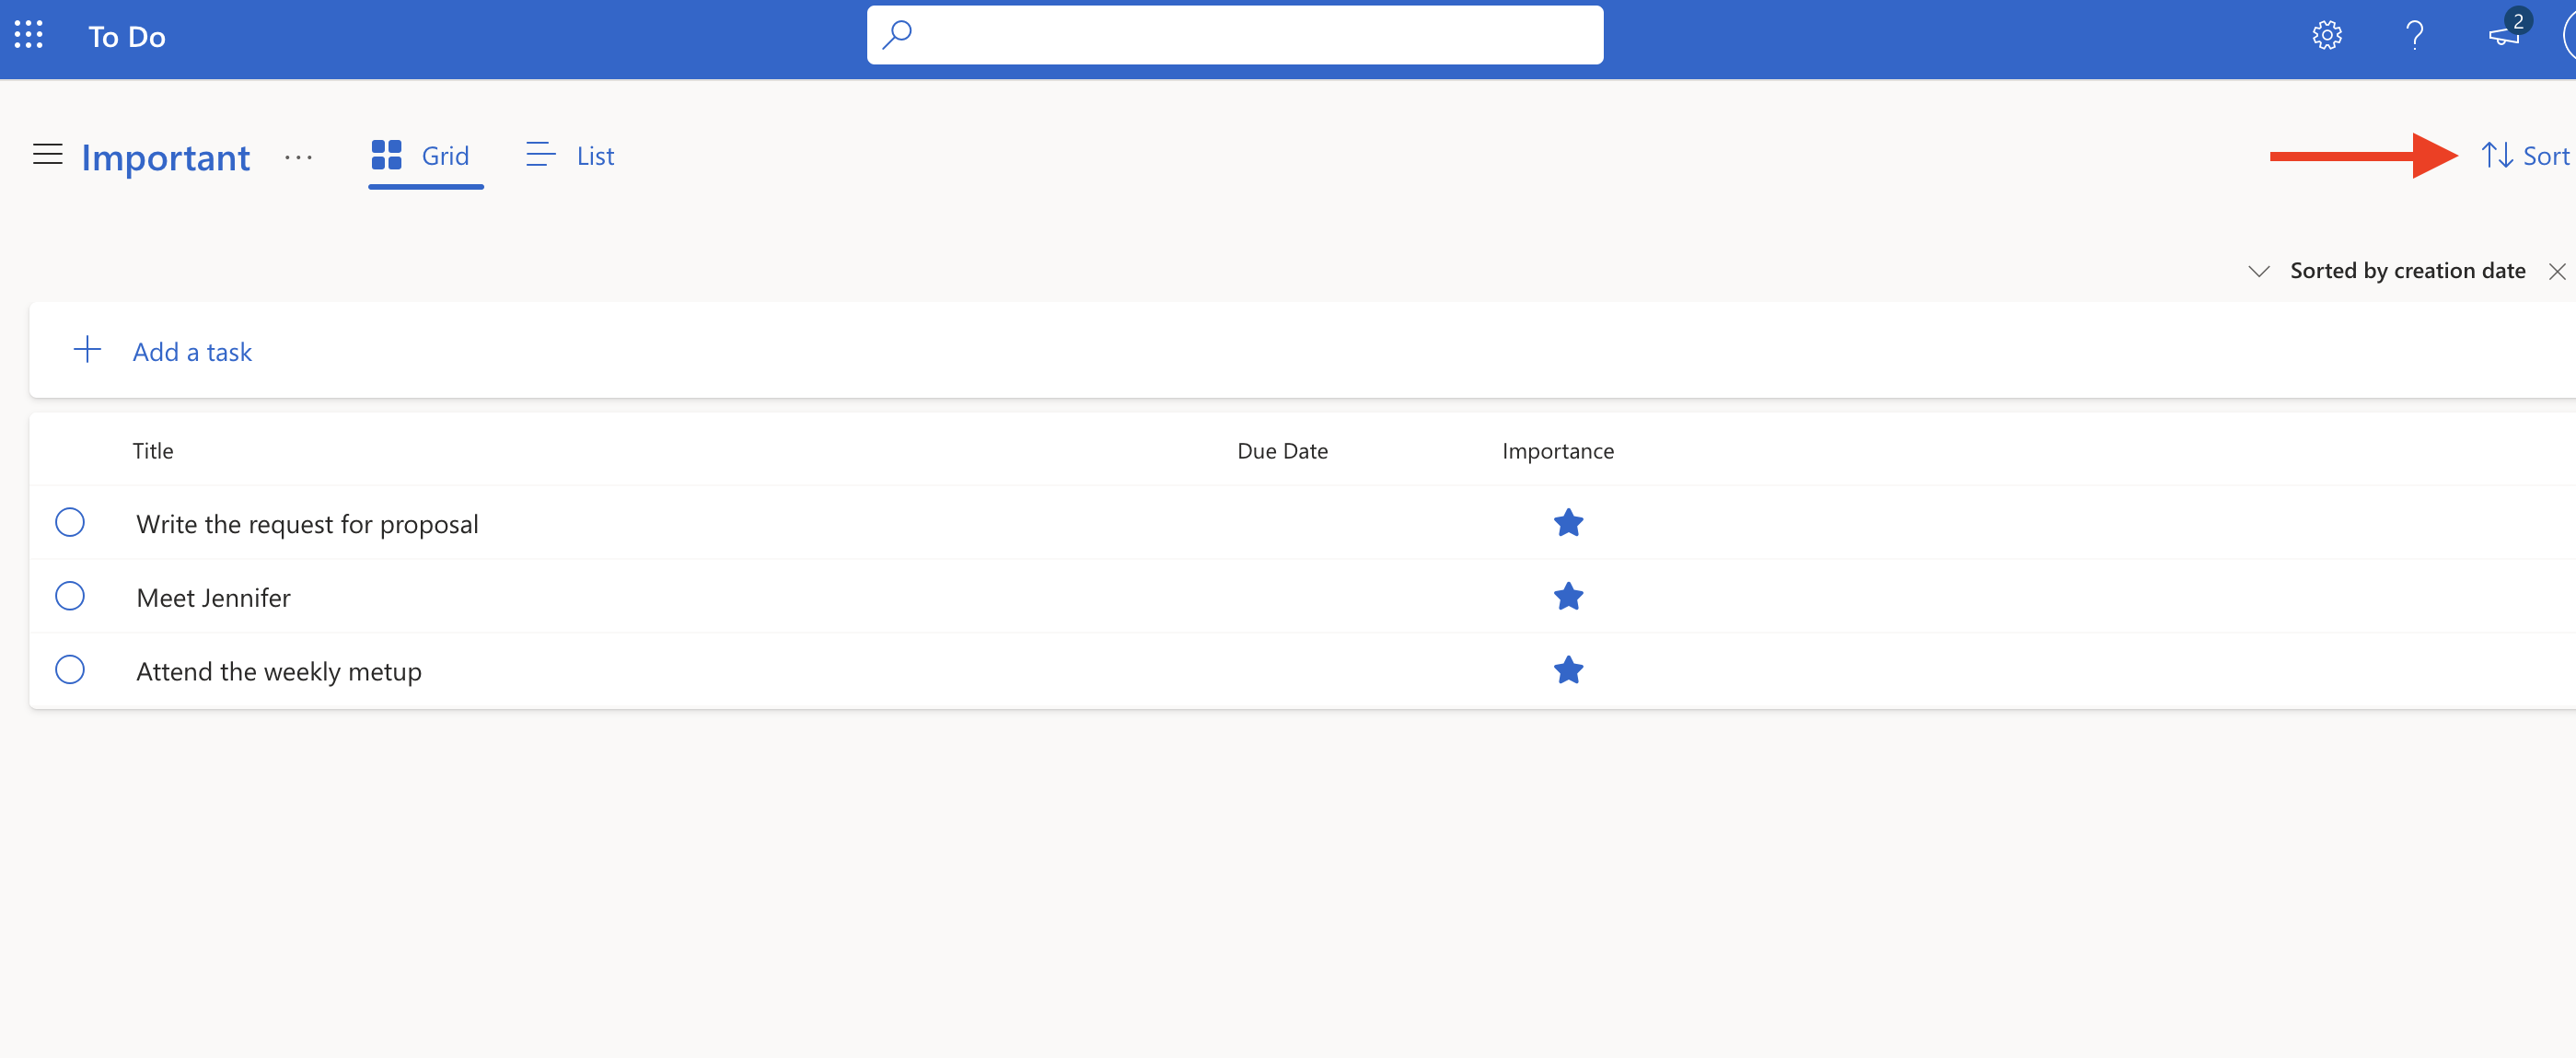Click the plus icon to add task
The width and height of the screenshot is (2576, 1058).
[x=87, y=350]
